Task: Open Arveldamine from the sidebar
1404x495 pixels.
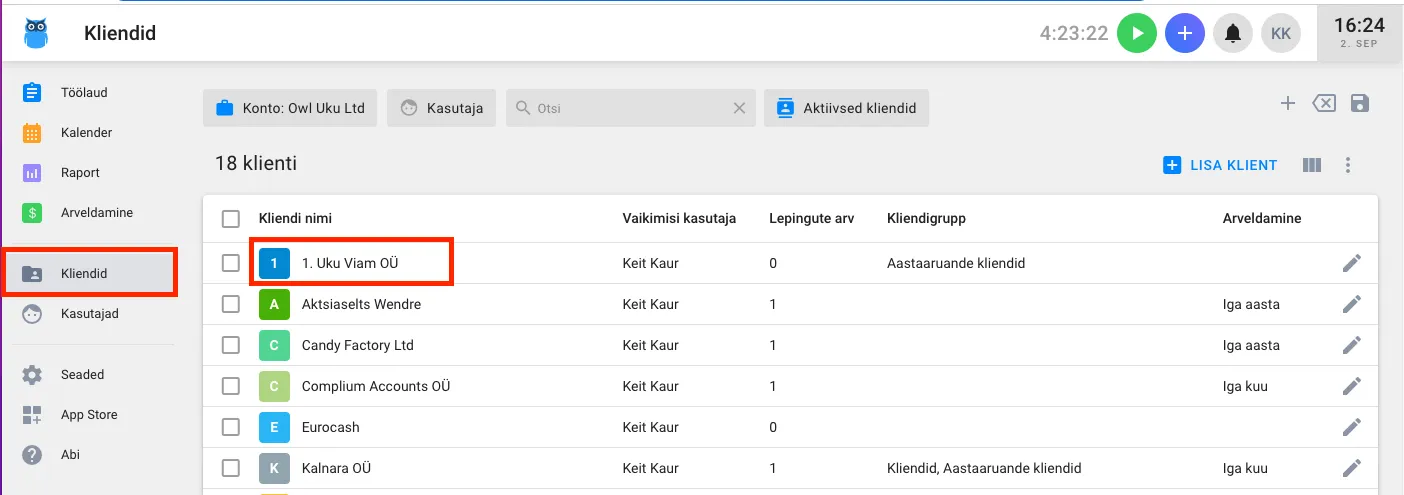Action: pyautogui.click(x=96, y=213)
